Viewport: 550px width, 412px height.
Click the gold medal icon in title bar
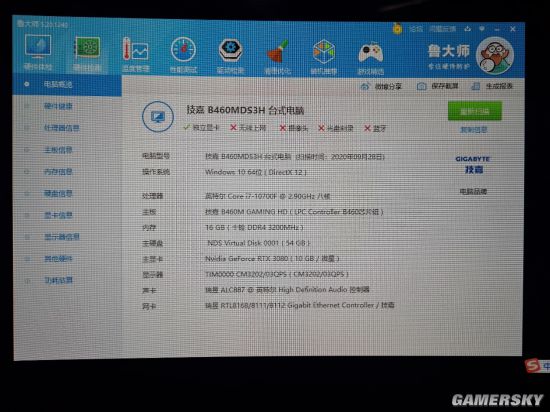(x=397, y=28)
